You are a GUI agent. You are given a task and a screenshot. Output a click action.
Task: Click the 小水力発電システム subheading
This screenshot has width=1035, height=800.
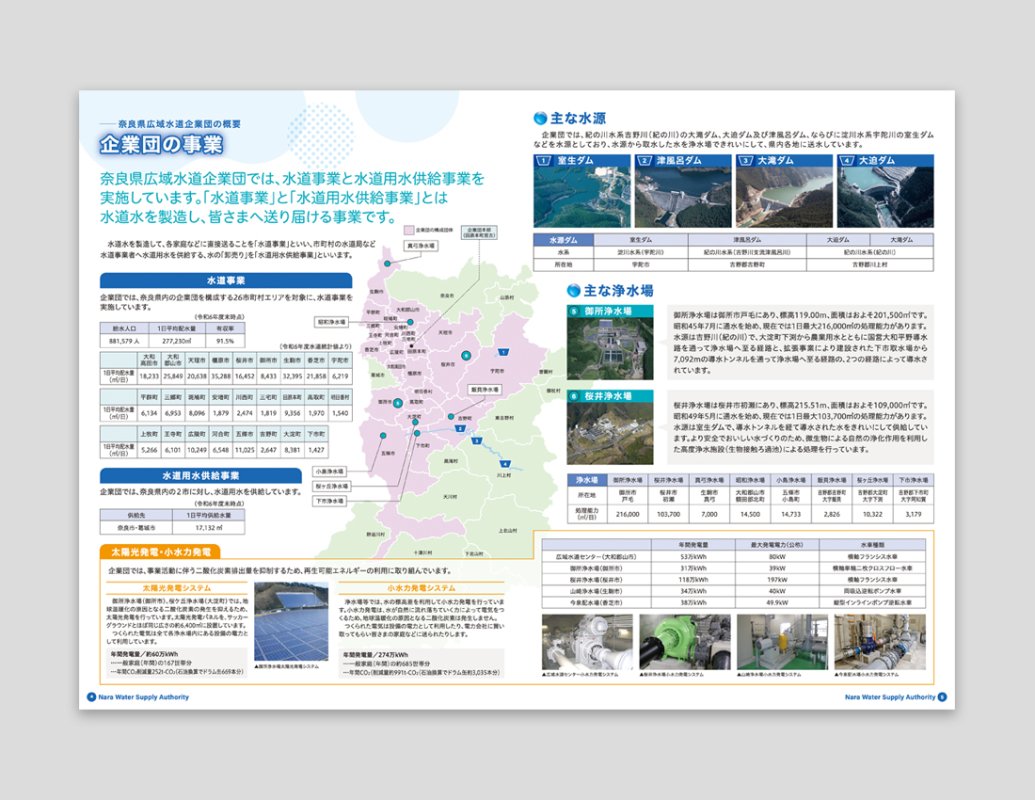(x=421, y=587)
